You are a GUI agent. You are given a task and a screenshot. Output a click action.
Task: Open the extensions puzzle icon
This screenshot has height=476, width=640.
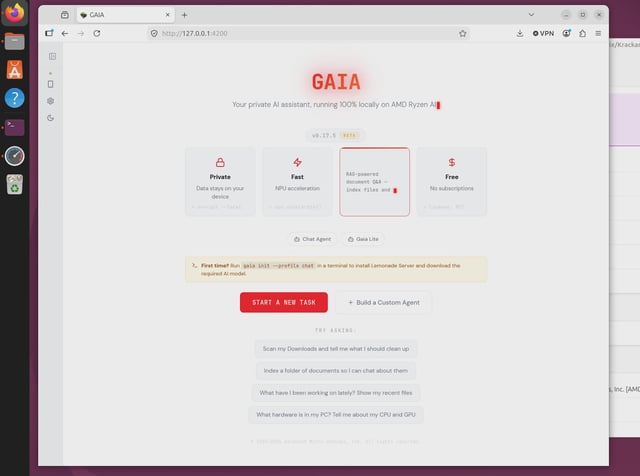tap(582, 33)
